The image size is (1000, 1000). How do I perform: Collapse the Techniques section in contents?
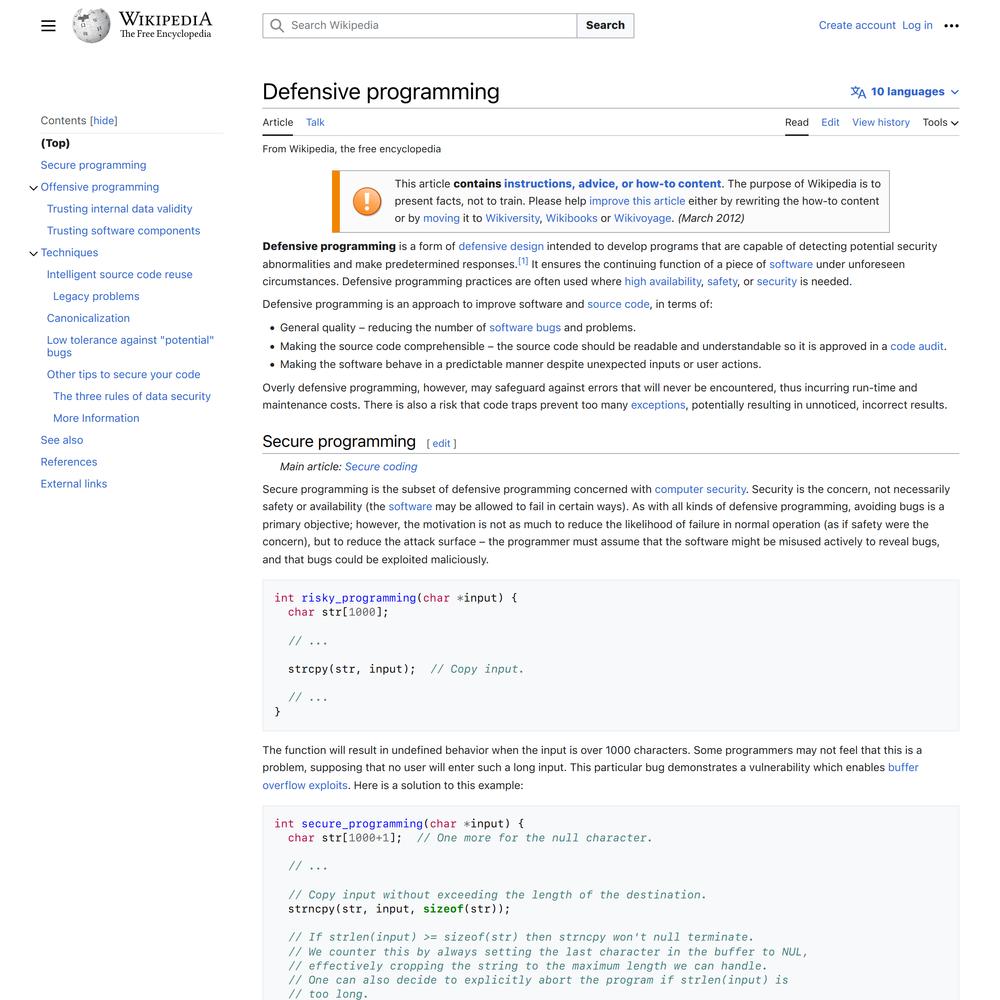[x=33, y=253]
